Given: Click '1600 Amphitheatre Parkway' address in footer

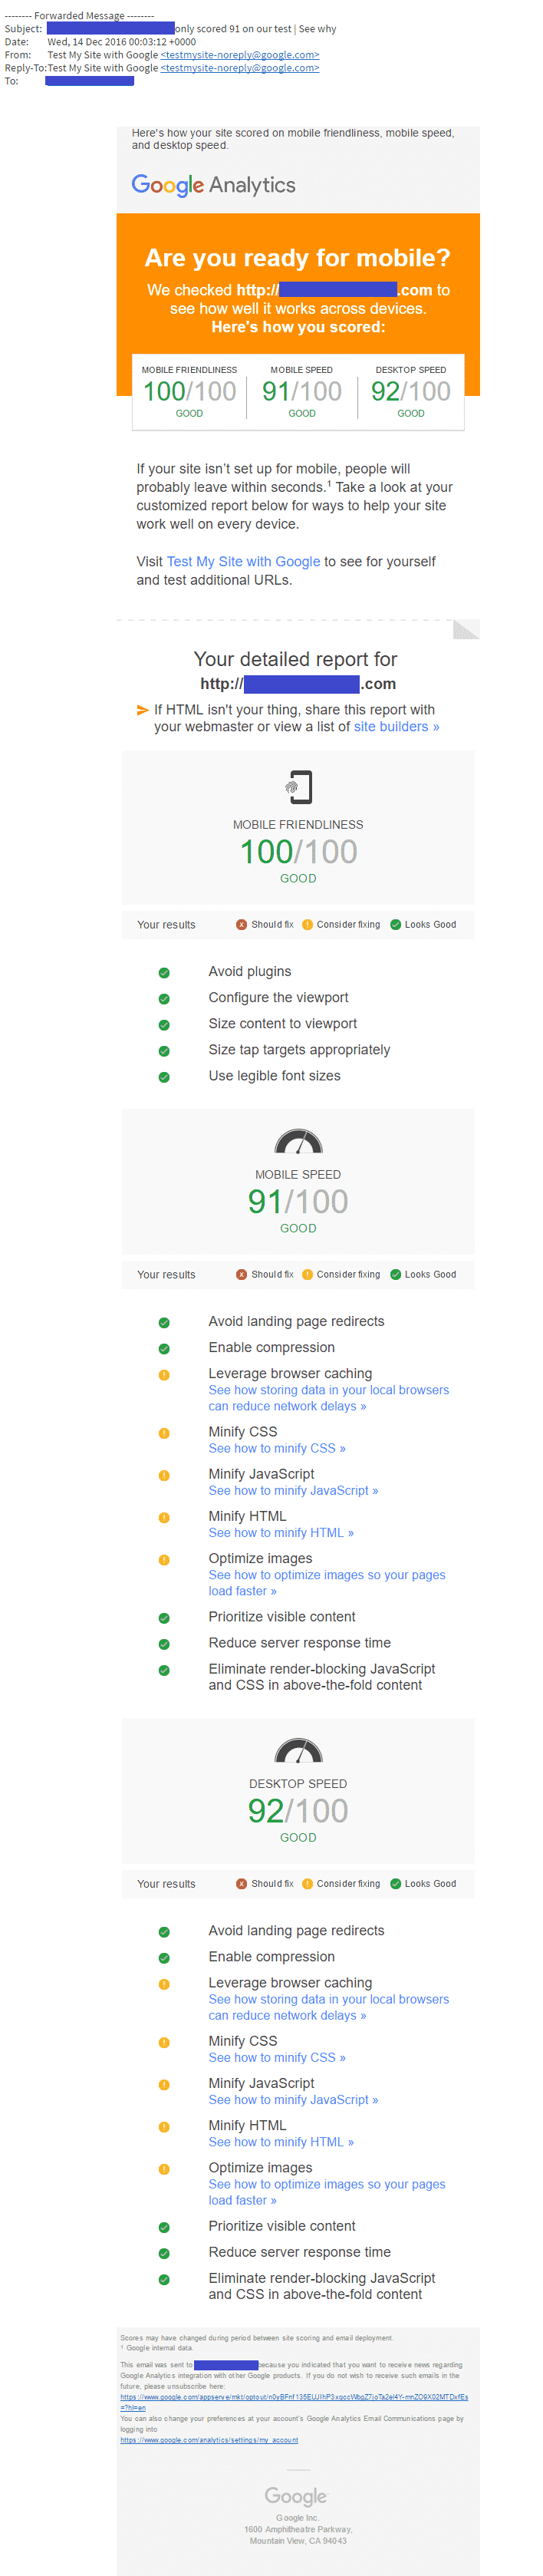Looking at the screenshot, I should coord(298,2529).
